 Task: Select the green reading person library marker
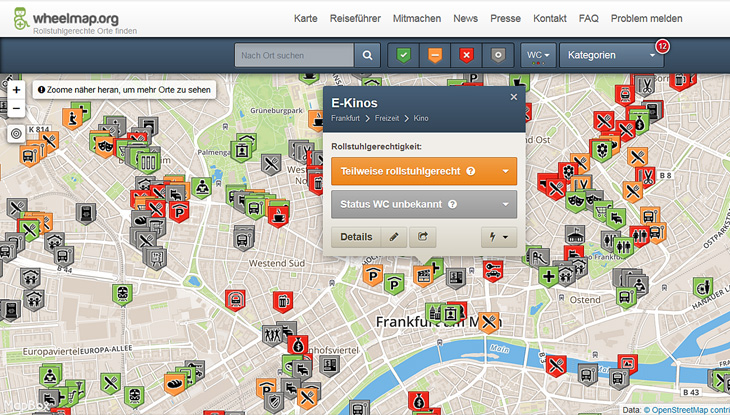point(202,188)
